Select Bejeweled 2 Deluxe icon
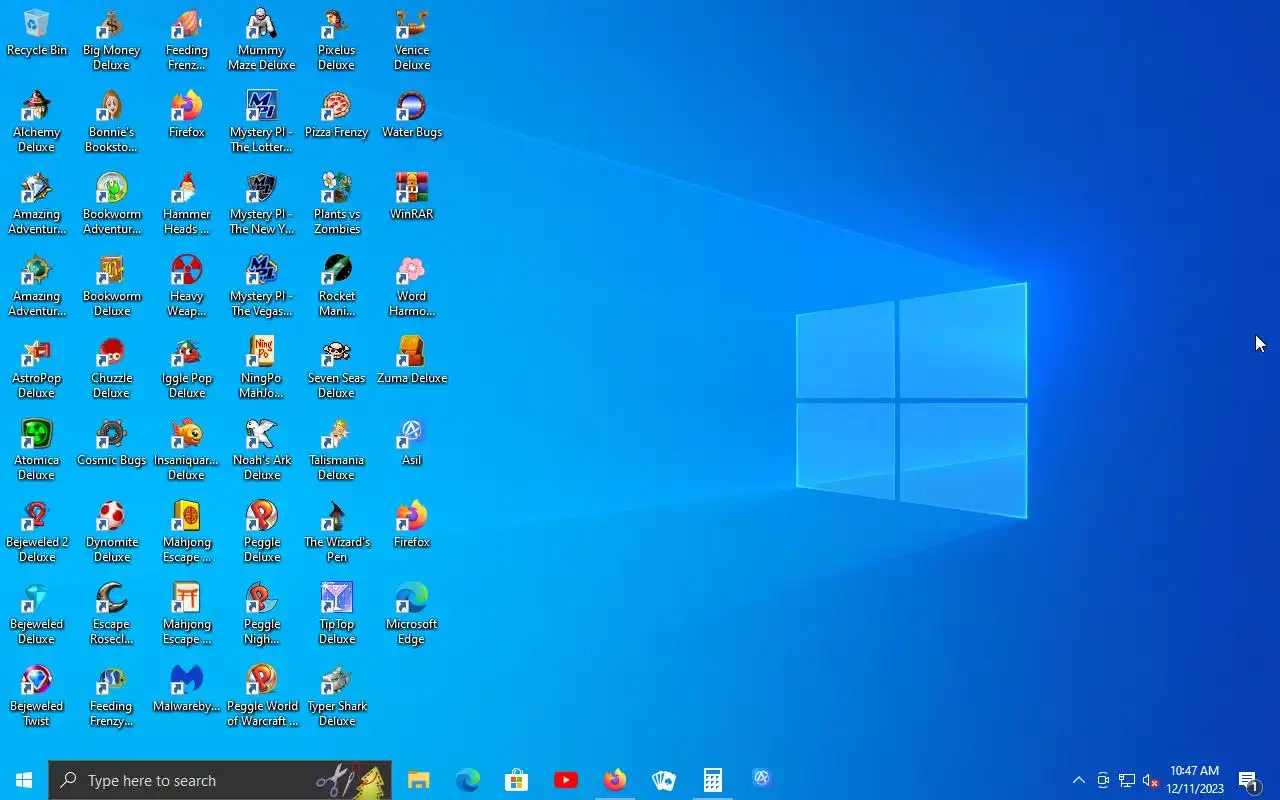1280x800 pixels. (x=37, y=532)
